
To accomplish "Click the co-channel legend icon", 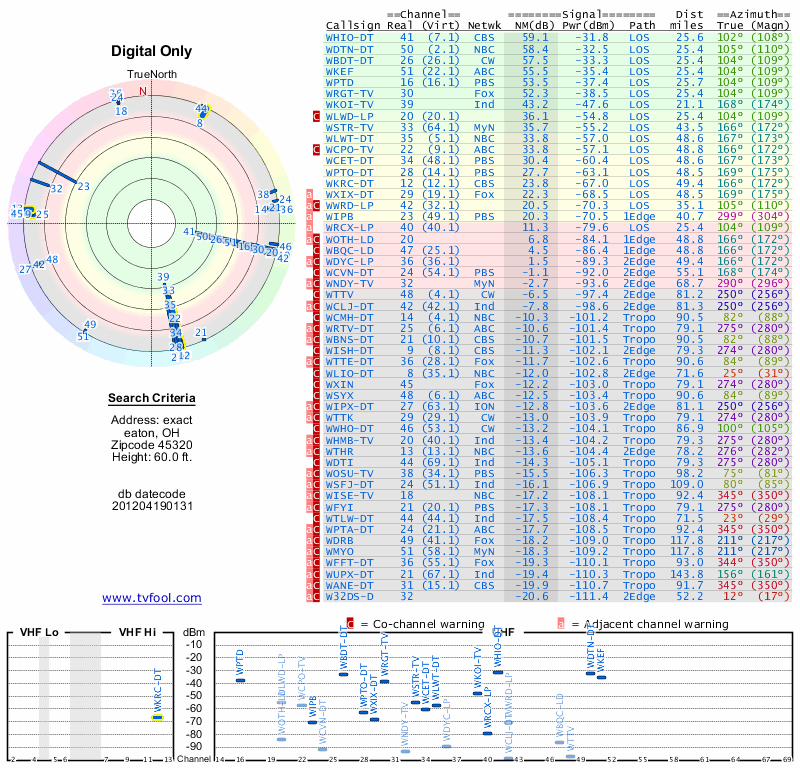I will pos(350,624).
